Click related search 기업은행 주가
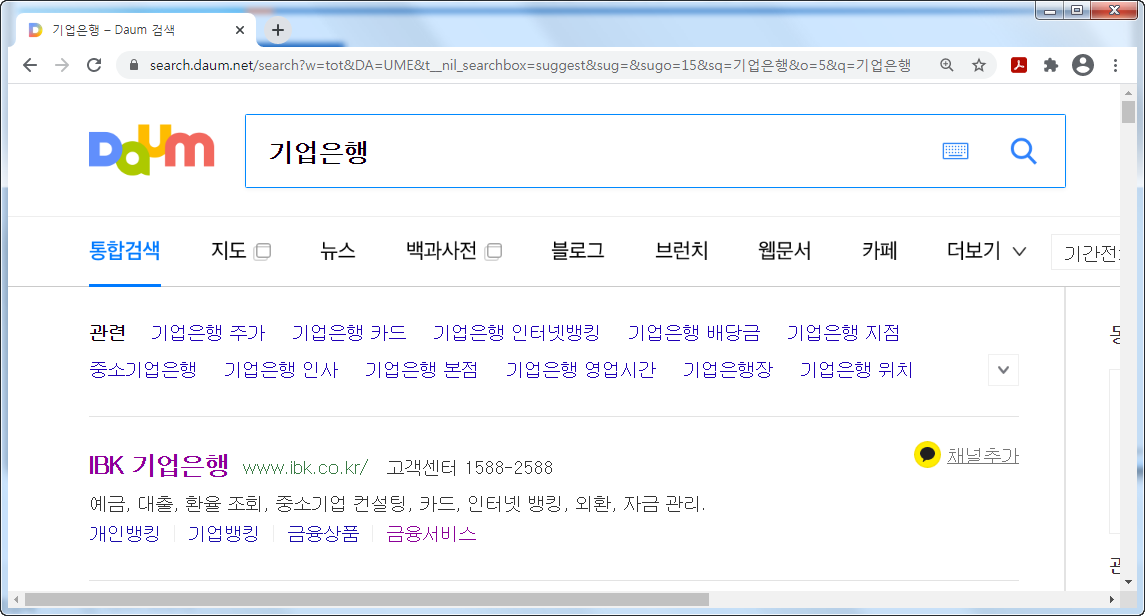The image size is (1145, 616). (208, 333)
